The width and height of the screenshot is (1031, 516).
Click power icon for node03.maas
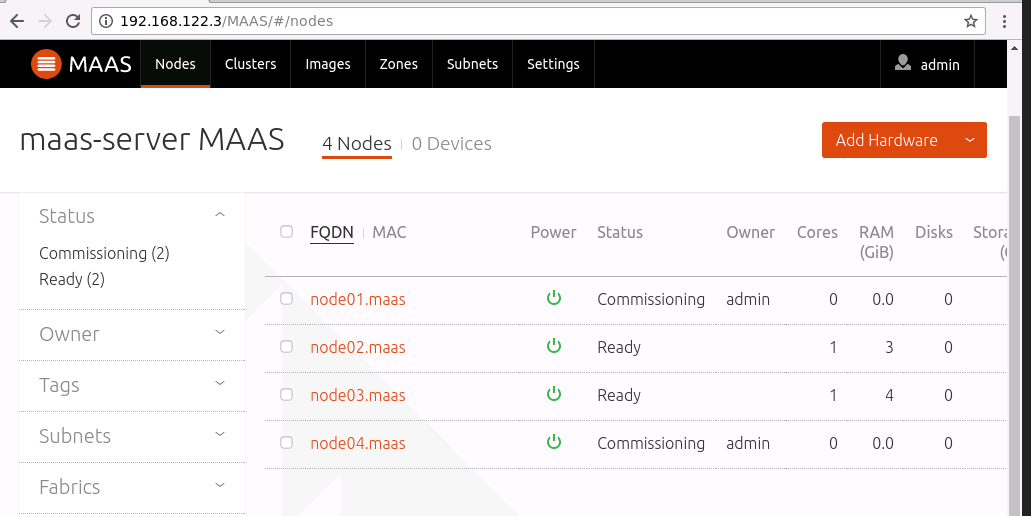[554, 394]
